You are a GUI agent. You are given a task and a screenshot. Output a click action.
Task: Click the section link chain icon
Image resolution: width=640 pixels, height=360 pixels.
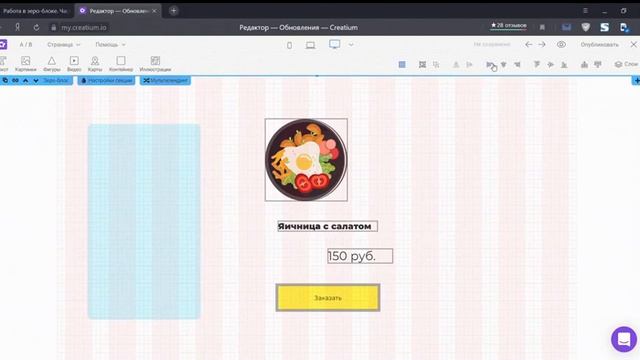point(16,80)
